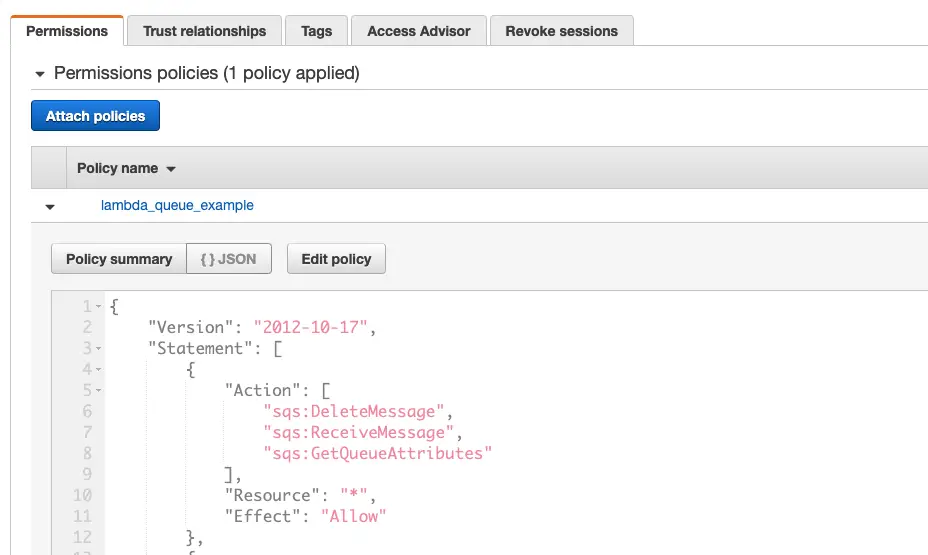Open the Trust relationships tab

(204, 31)
